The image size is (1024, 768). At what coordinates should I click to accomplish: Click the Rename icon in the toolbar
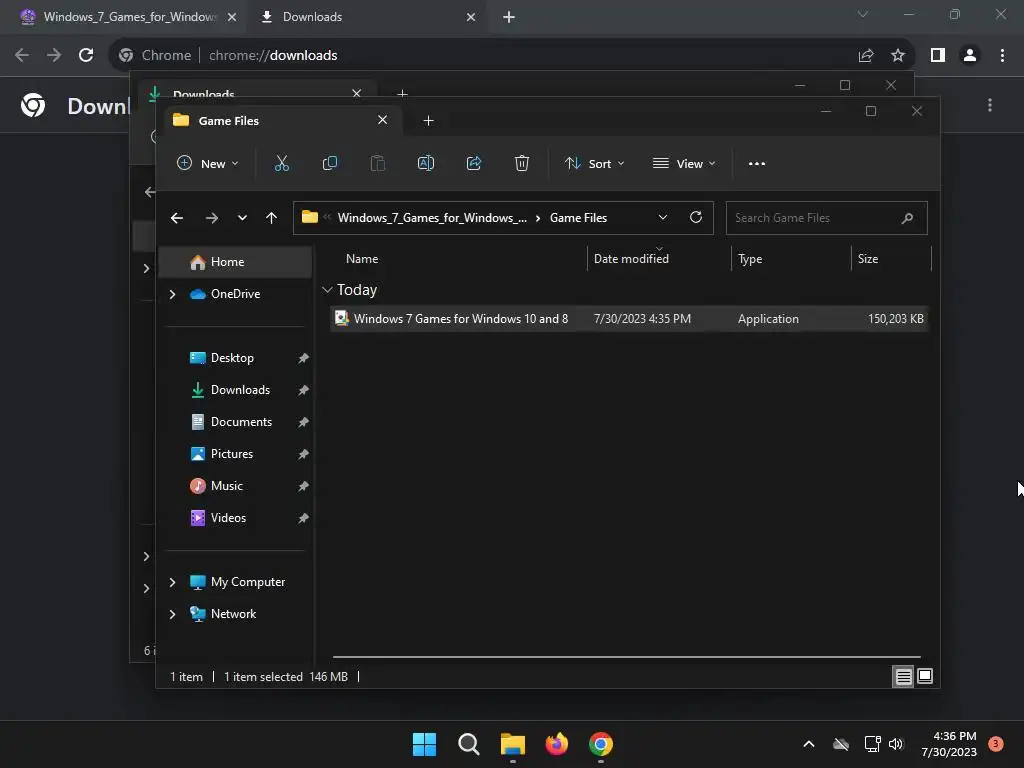[426, 163]
